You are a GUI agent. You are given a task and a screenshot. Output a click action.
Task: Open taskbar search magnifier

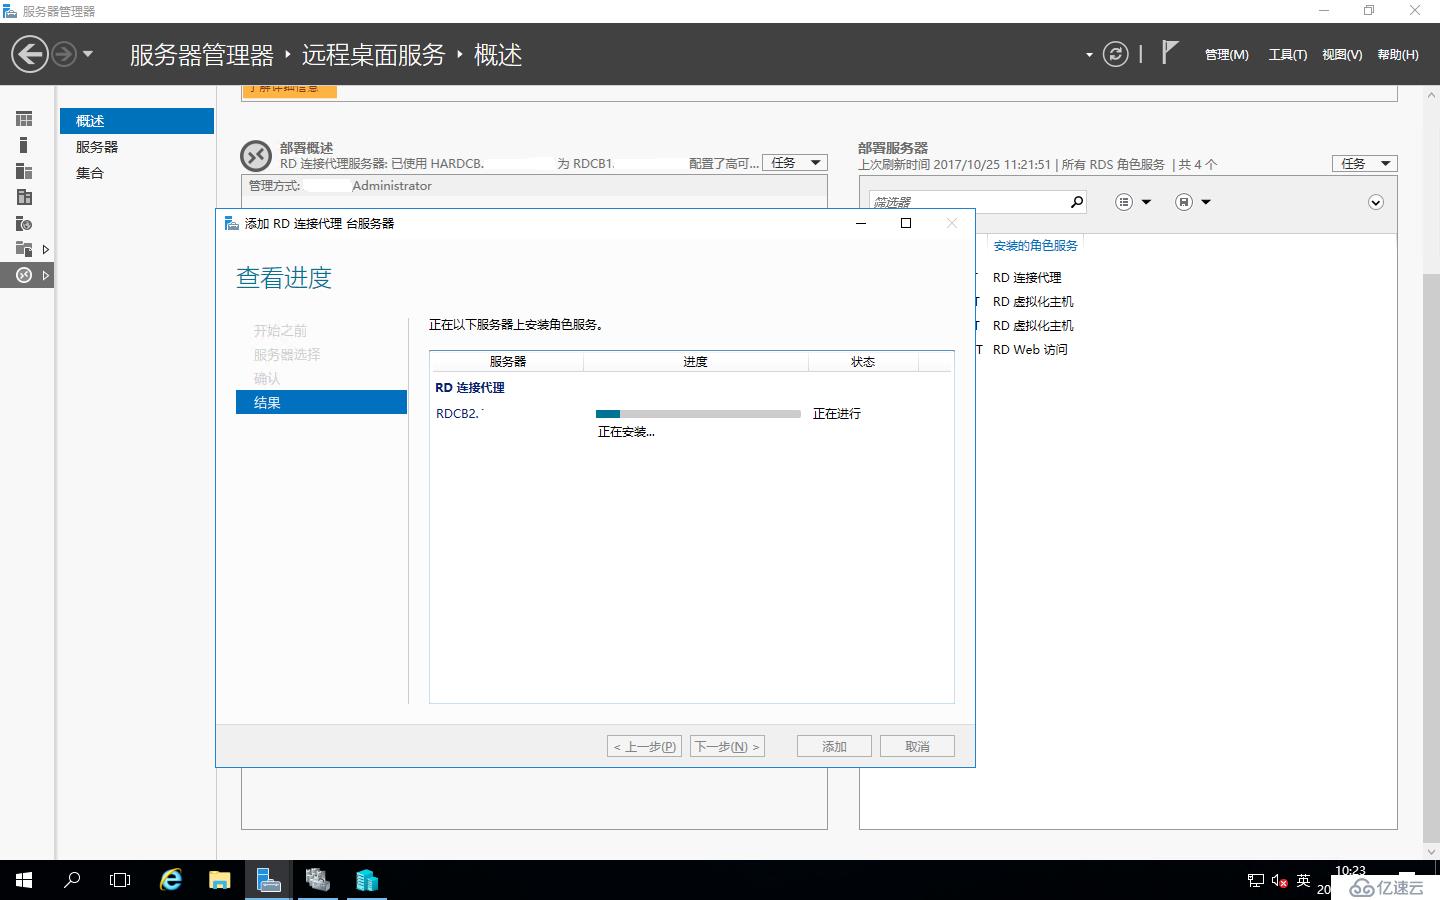click(72, 880)
